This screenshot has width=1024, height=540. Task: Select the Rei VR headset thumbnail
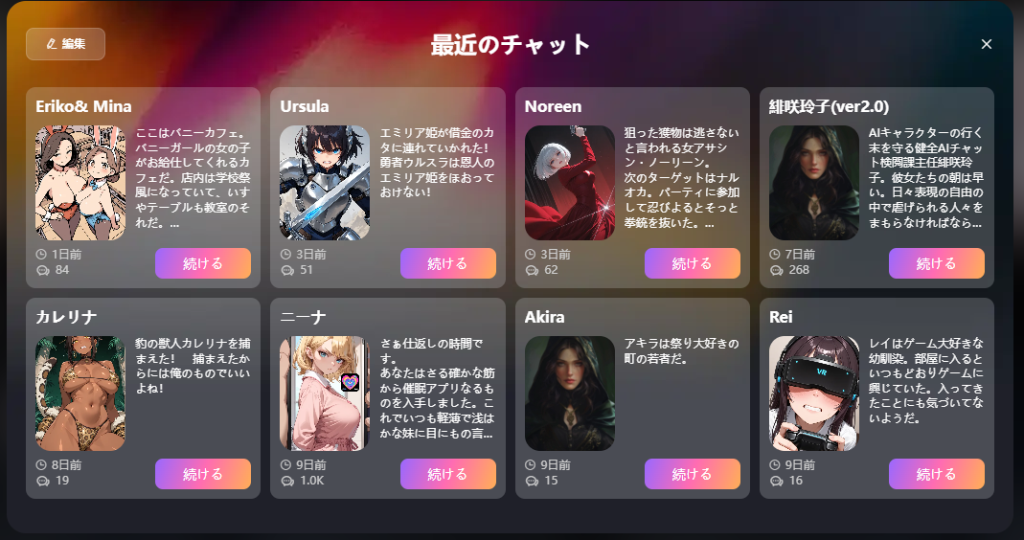point(814,394)
